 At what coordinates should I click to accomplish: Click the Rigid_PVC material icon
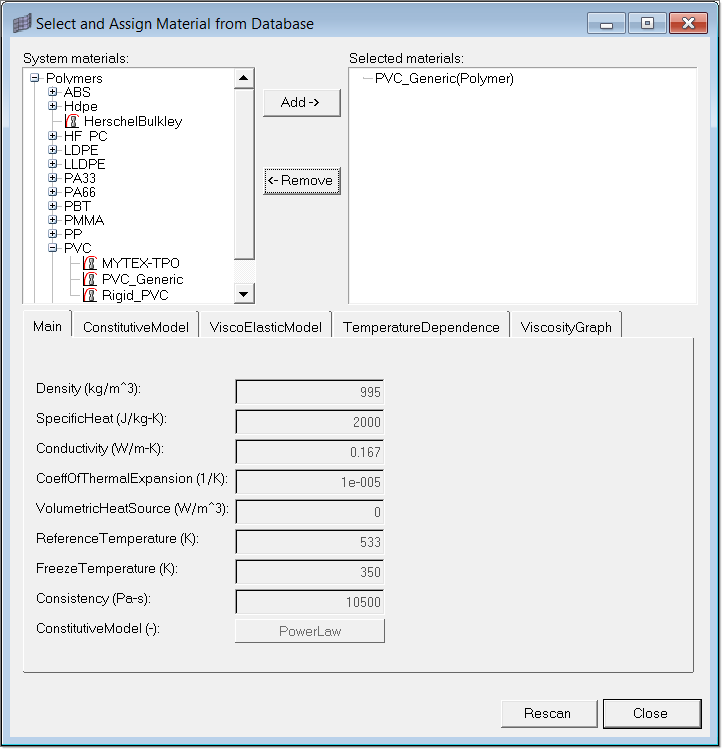tap(90, 295)
